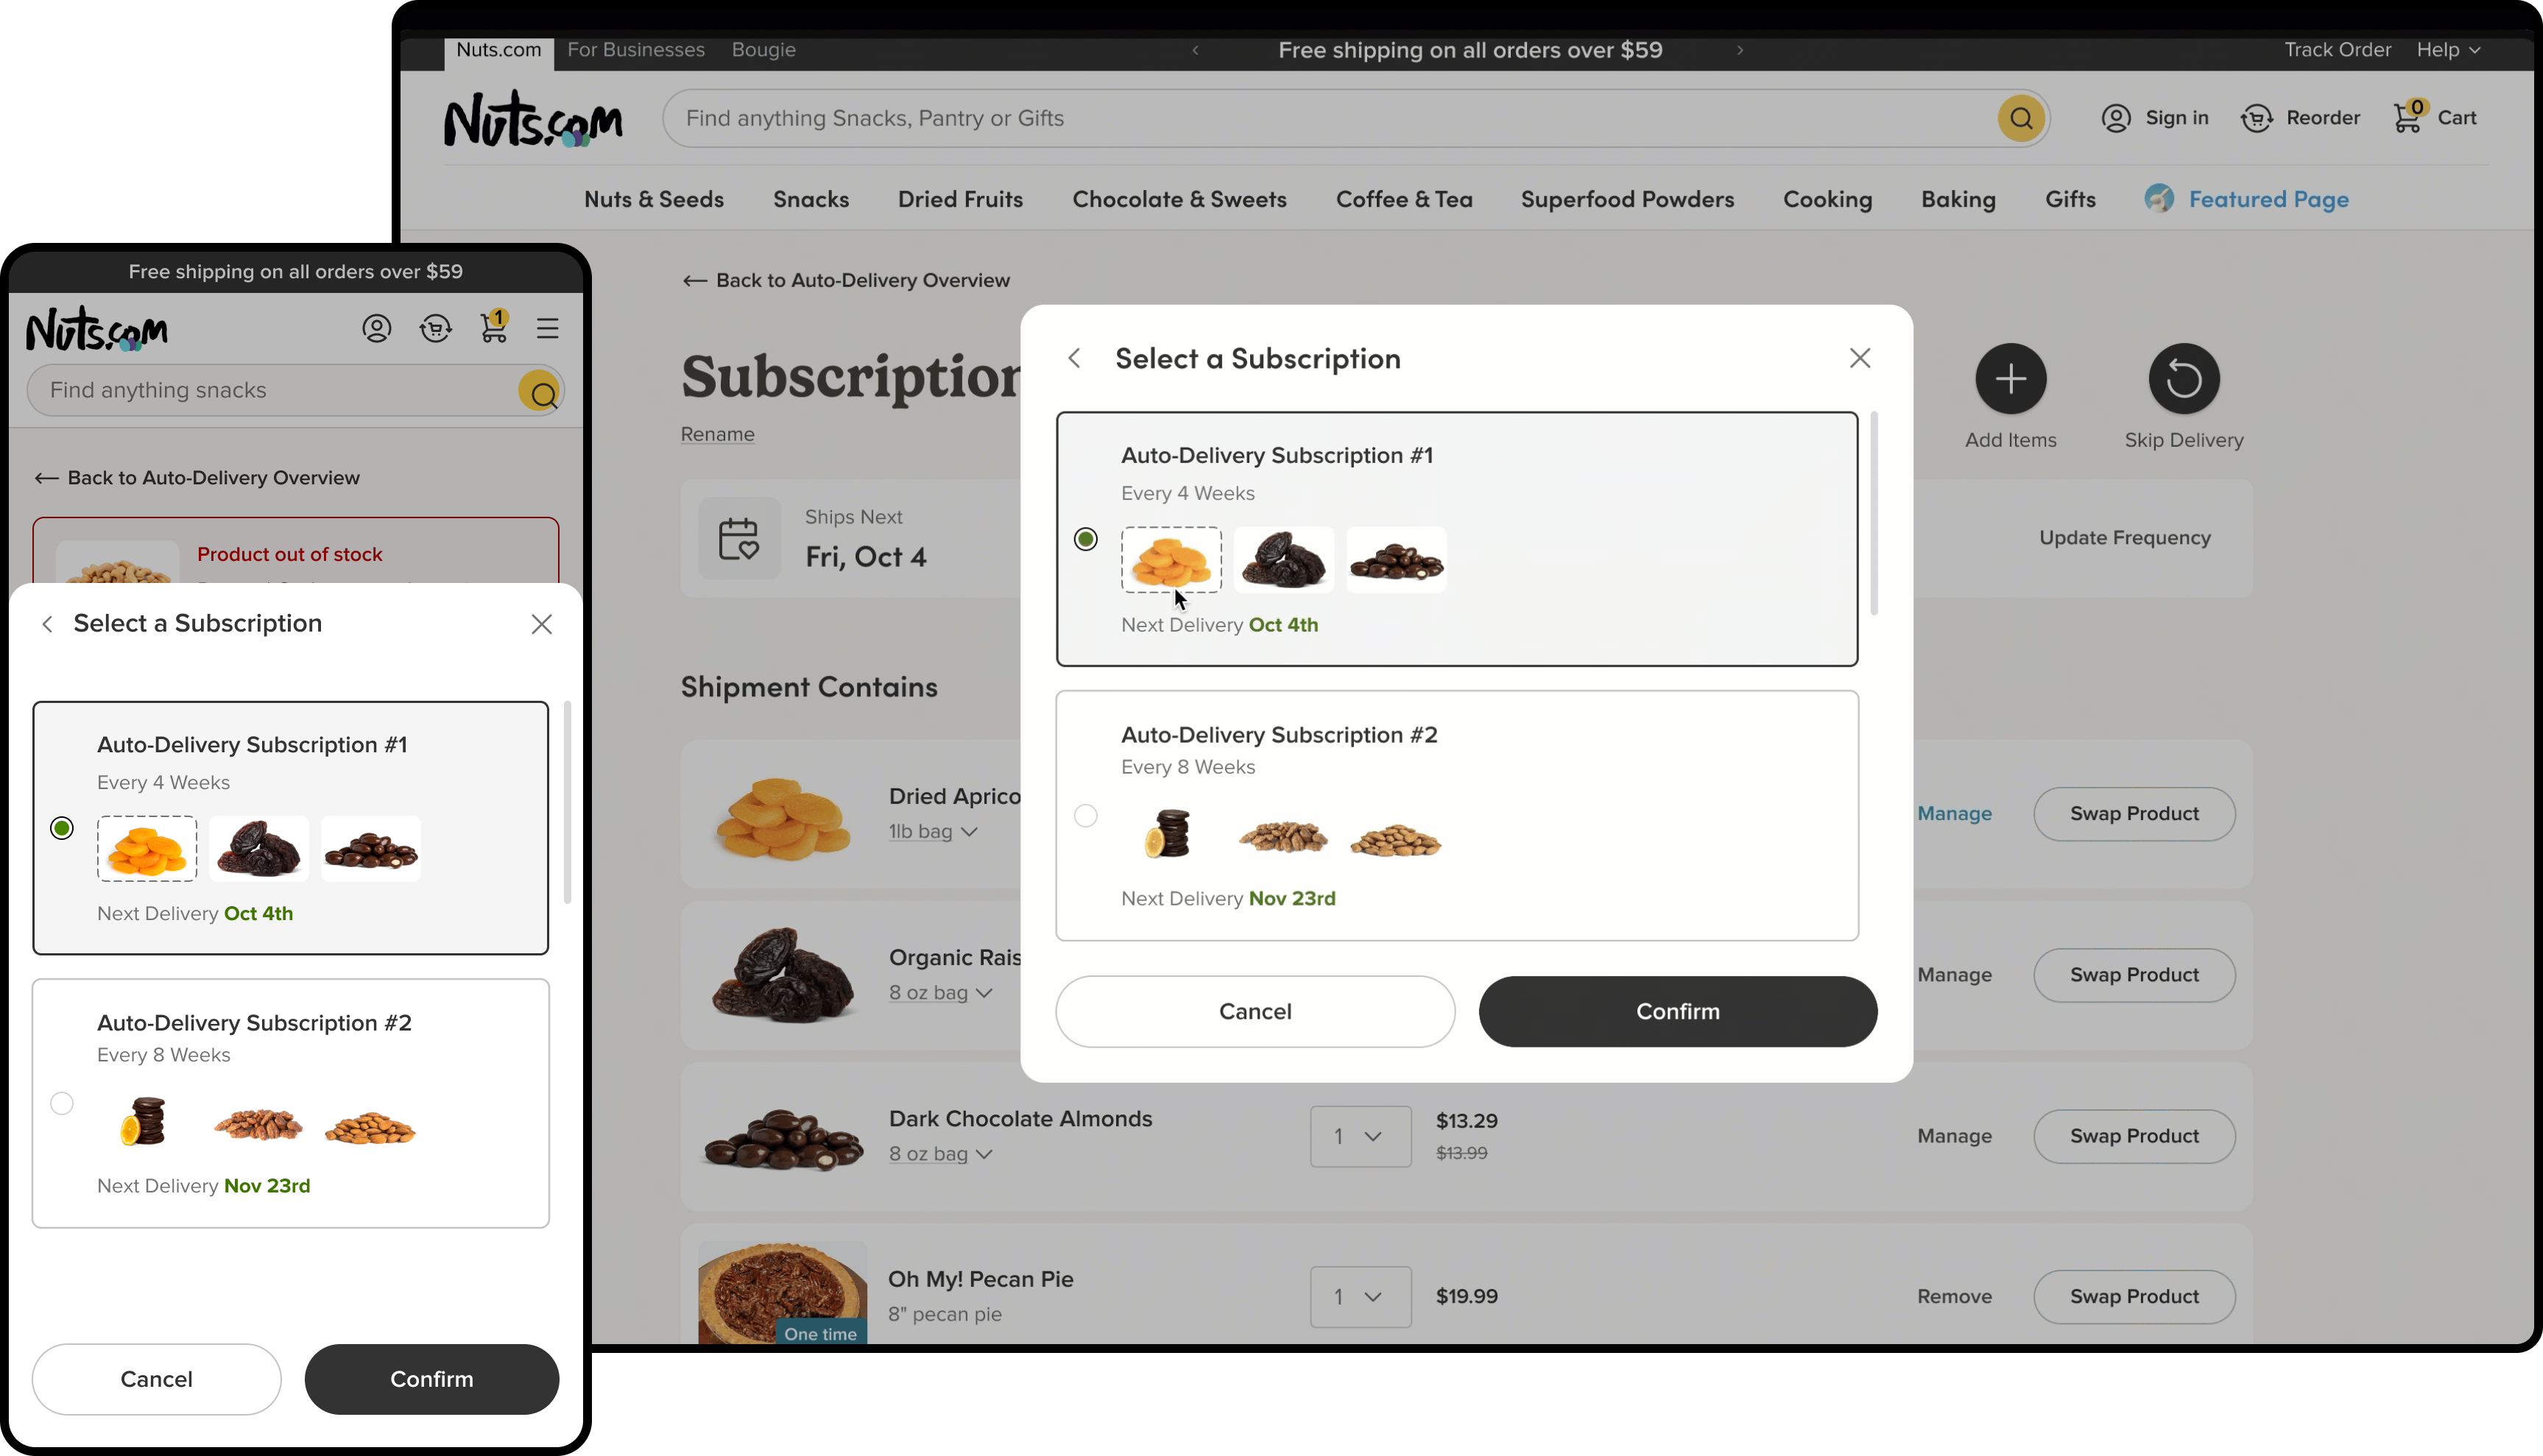Open the Chocolate & Sweets menu

click(x=1179, y=199)
